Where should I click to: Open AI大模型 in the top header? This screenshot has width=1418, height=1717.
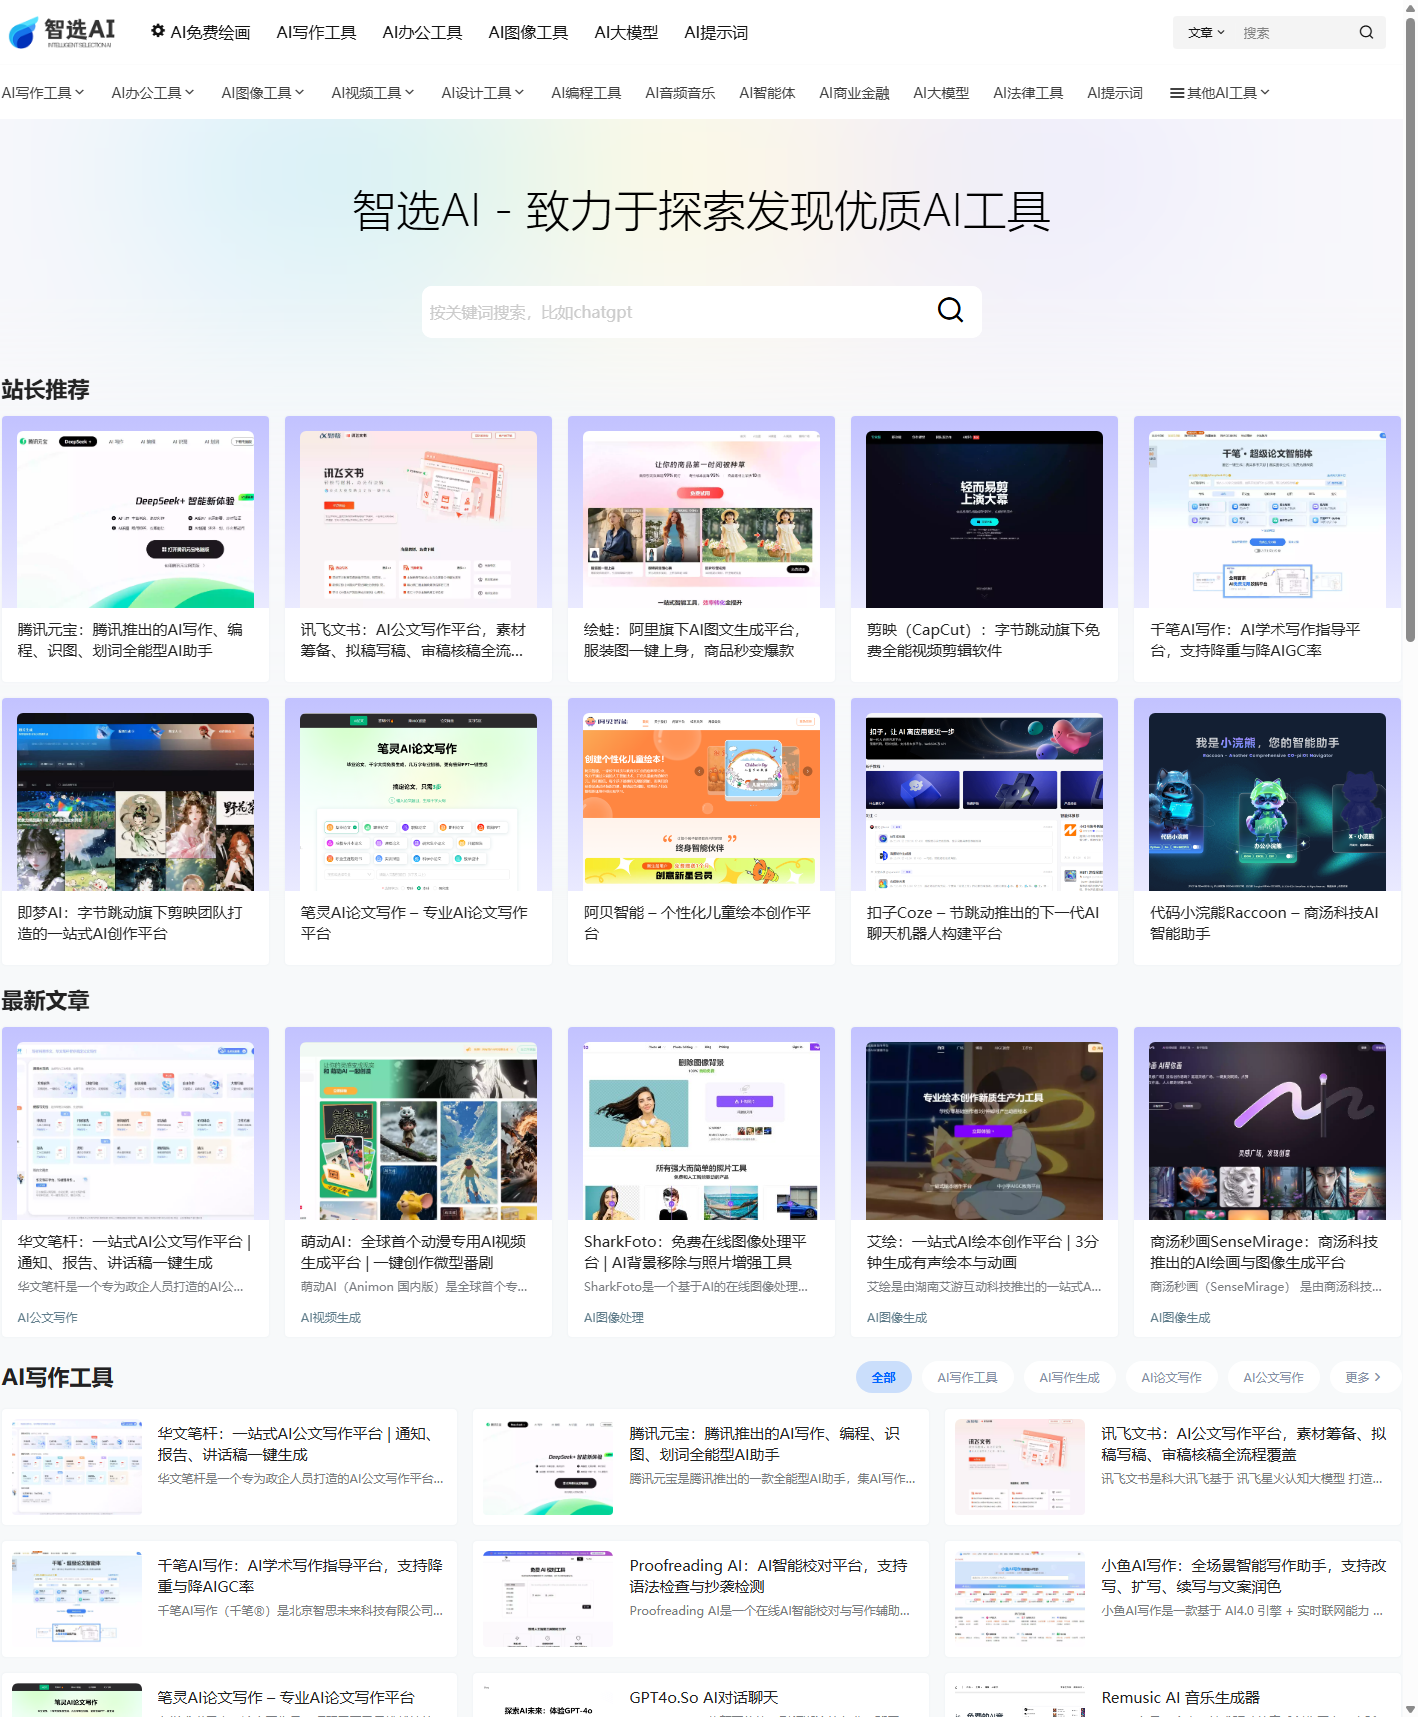pos(626,32)
